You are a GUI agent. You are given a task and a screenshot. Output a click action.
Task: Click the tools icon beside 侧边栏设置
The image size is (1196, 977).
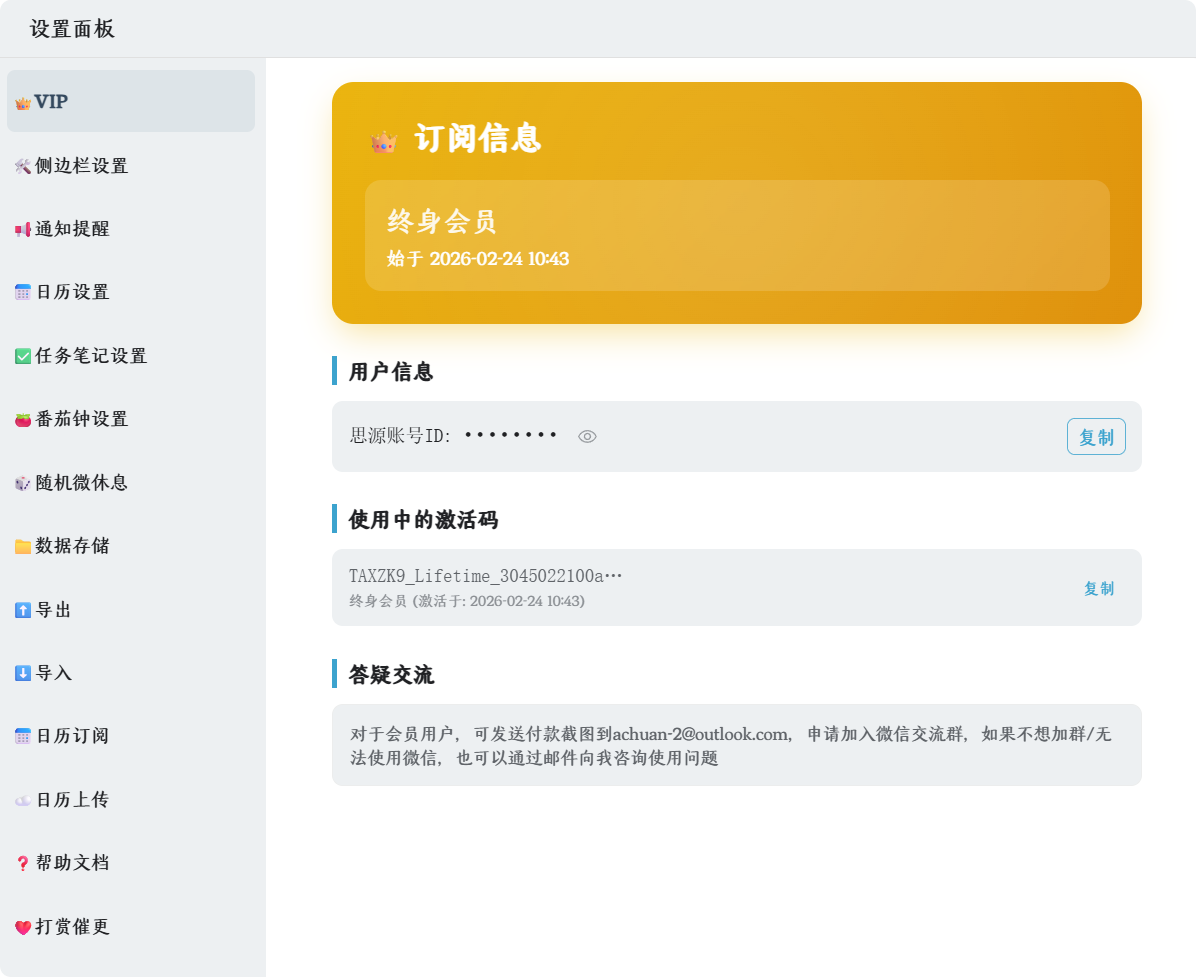point(23,166)
